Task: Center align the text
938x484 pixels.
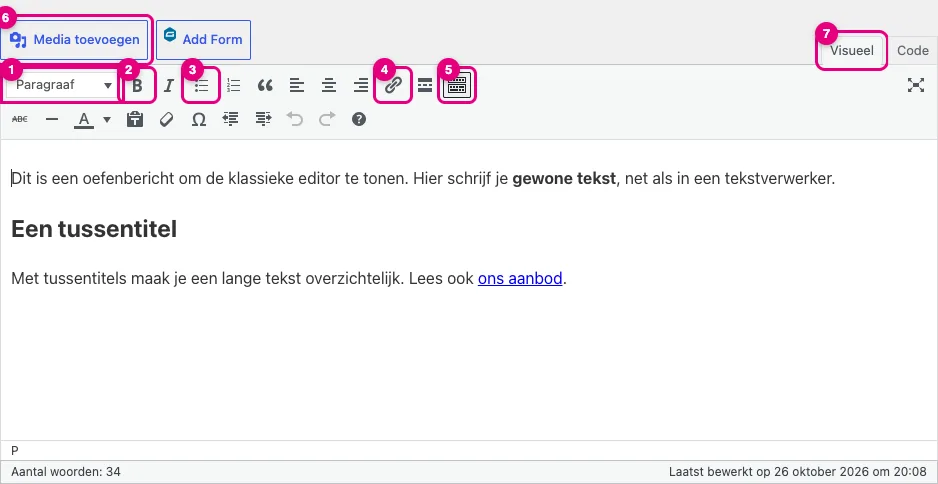Action: [328, 86]
